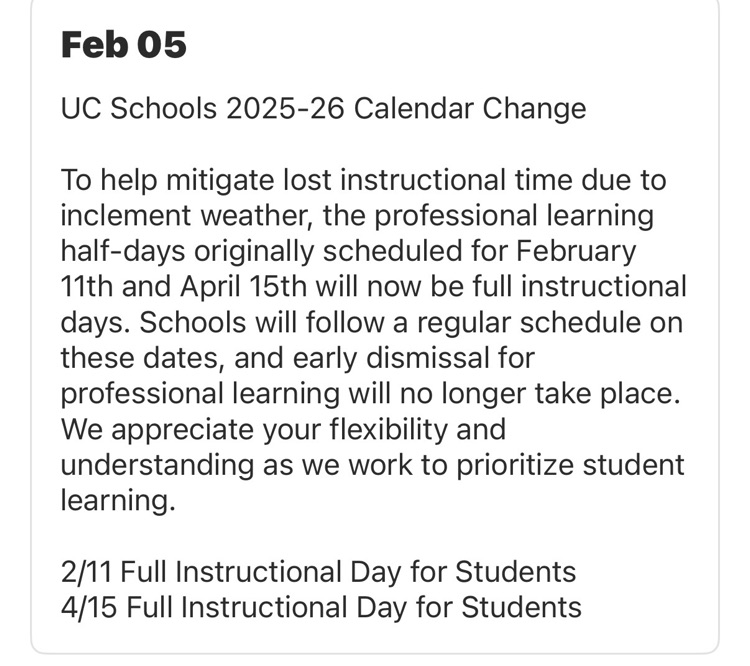750x666 pixels.
Task: Click the "Feb 05" date heading
Action: pos(124,45)
